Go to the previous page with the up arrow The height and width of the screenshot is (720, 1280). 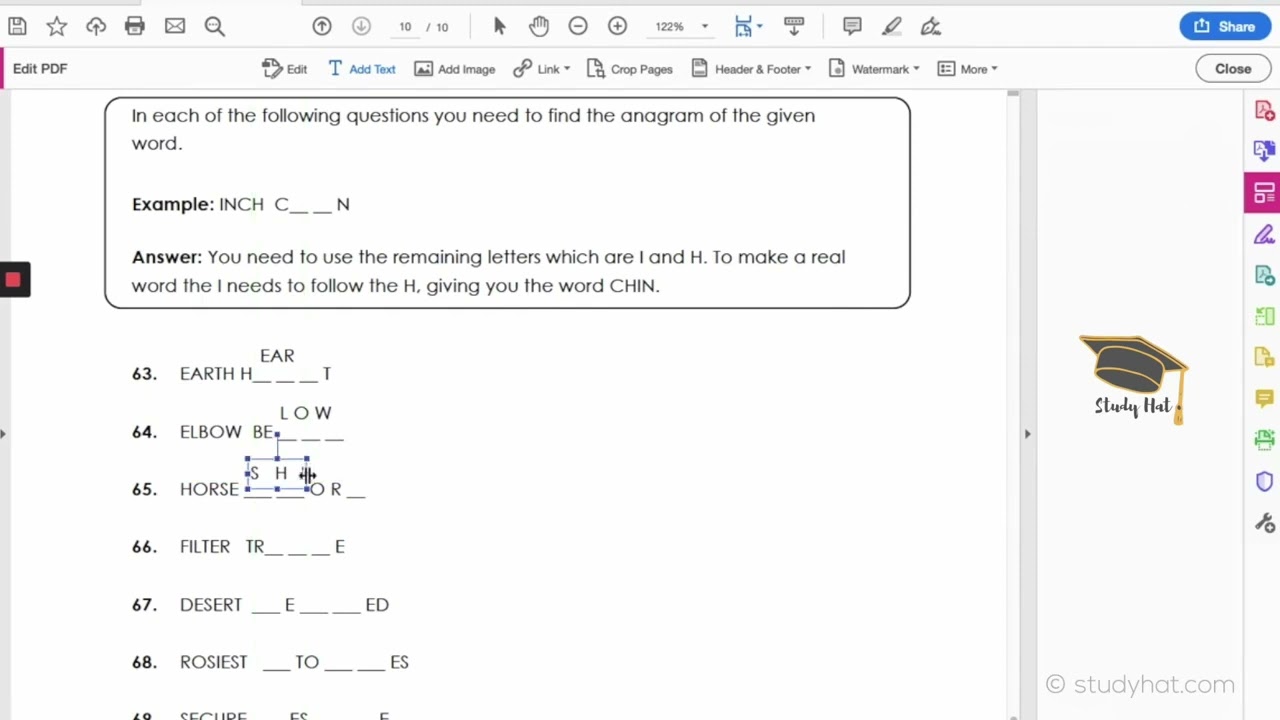click(x=322, y=27)
